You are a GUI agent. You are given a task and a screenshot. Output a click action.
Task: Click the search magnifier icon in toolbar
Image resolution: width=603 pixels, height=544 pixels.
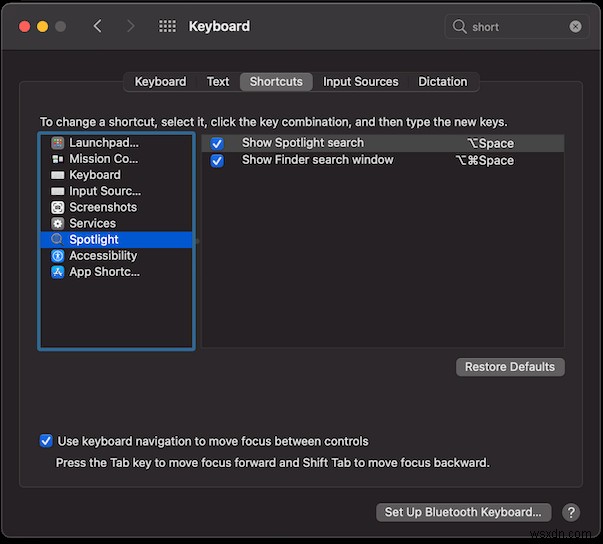click(x=459, y=27)
